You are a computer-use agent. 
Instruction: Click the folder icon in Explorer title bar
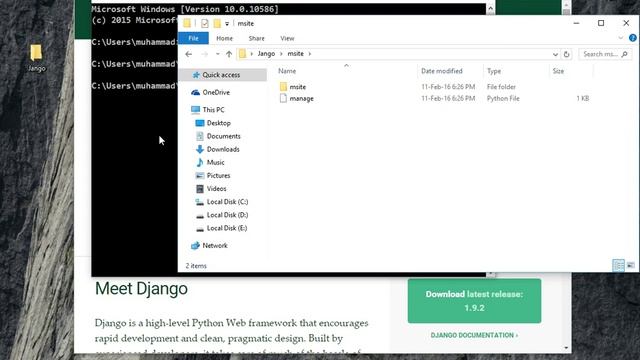pyautogui.click(x=187, y=23)
